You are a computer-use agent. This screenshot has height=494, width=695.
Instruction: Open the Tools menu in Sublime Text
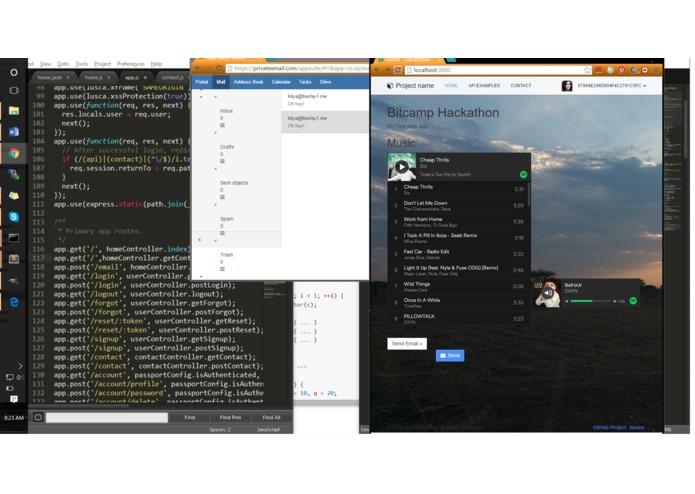coord(82,64)
